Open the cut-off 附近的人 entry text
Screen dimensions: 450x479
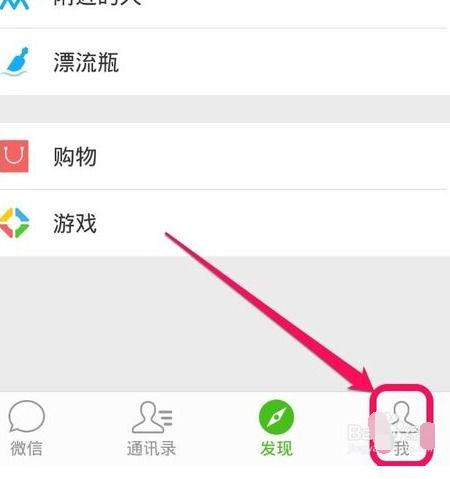coord(97,3)
